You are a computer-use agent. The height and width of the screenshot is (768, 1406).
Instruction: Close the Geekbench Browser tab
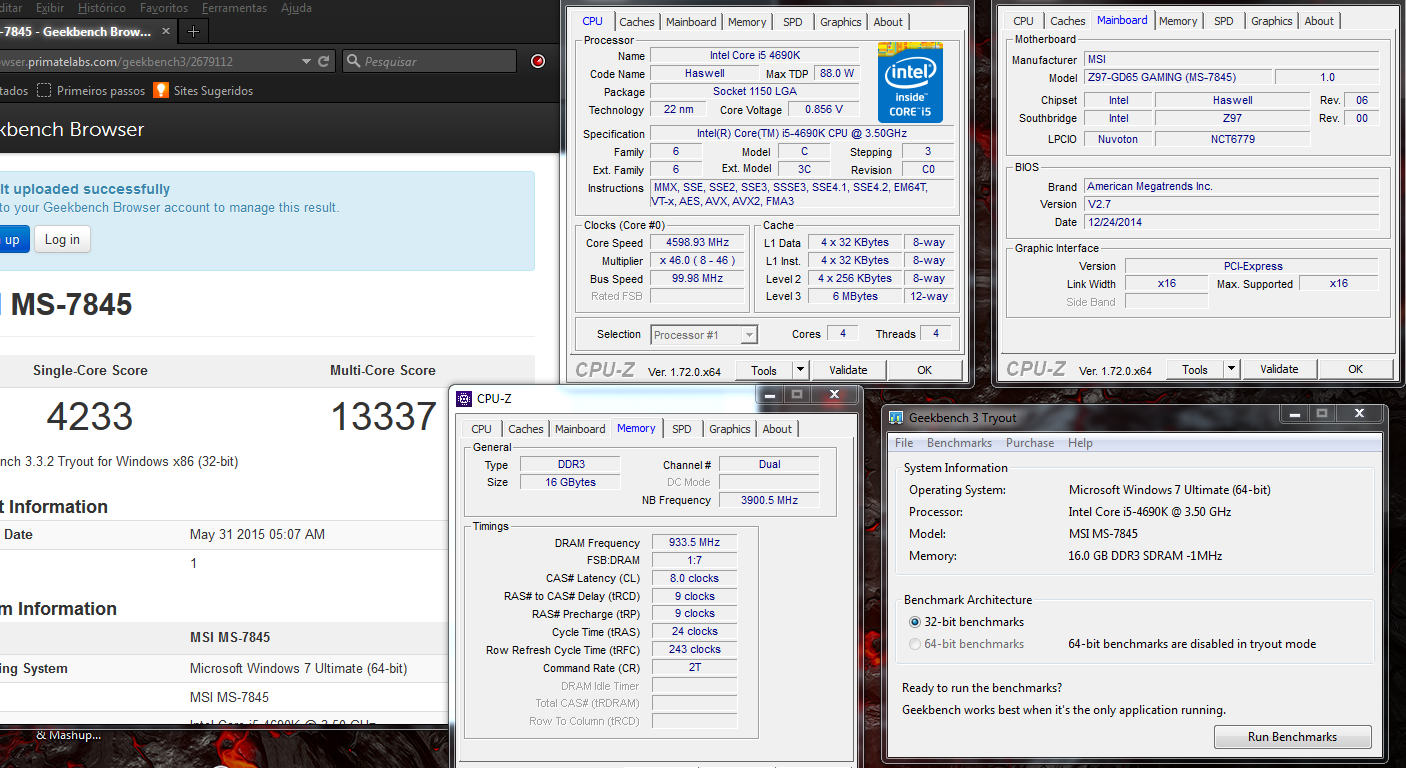[x=164, y=31]
